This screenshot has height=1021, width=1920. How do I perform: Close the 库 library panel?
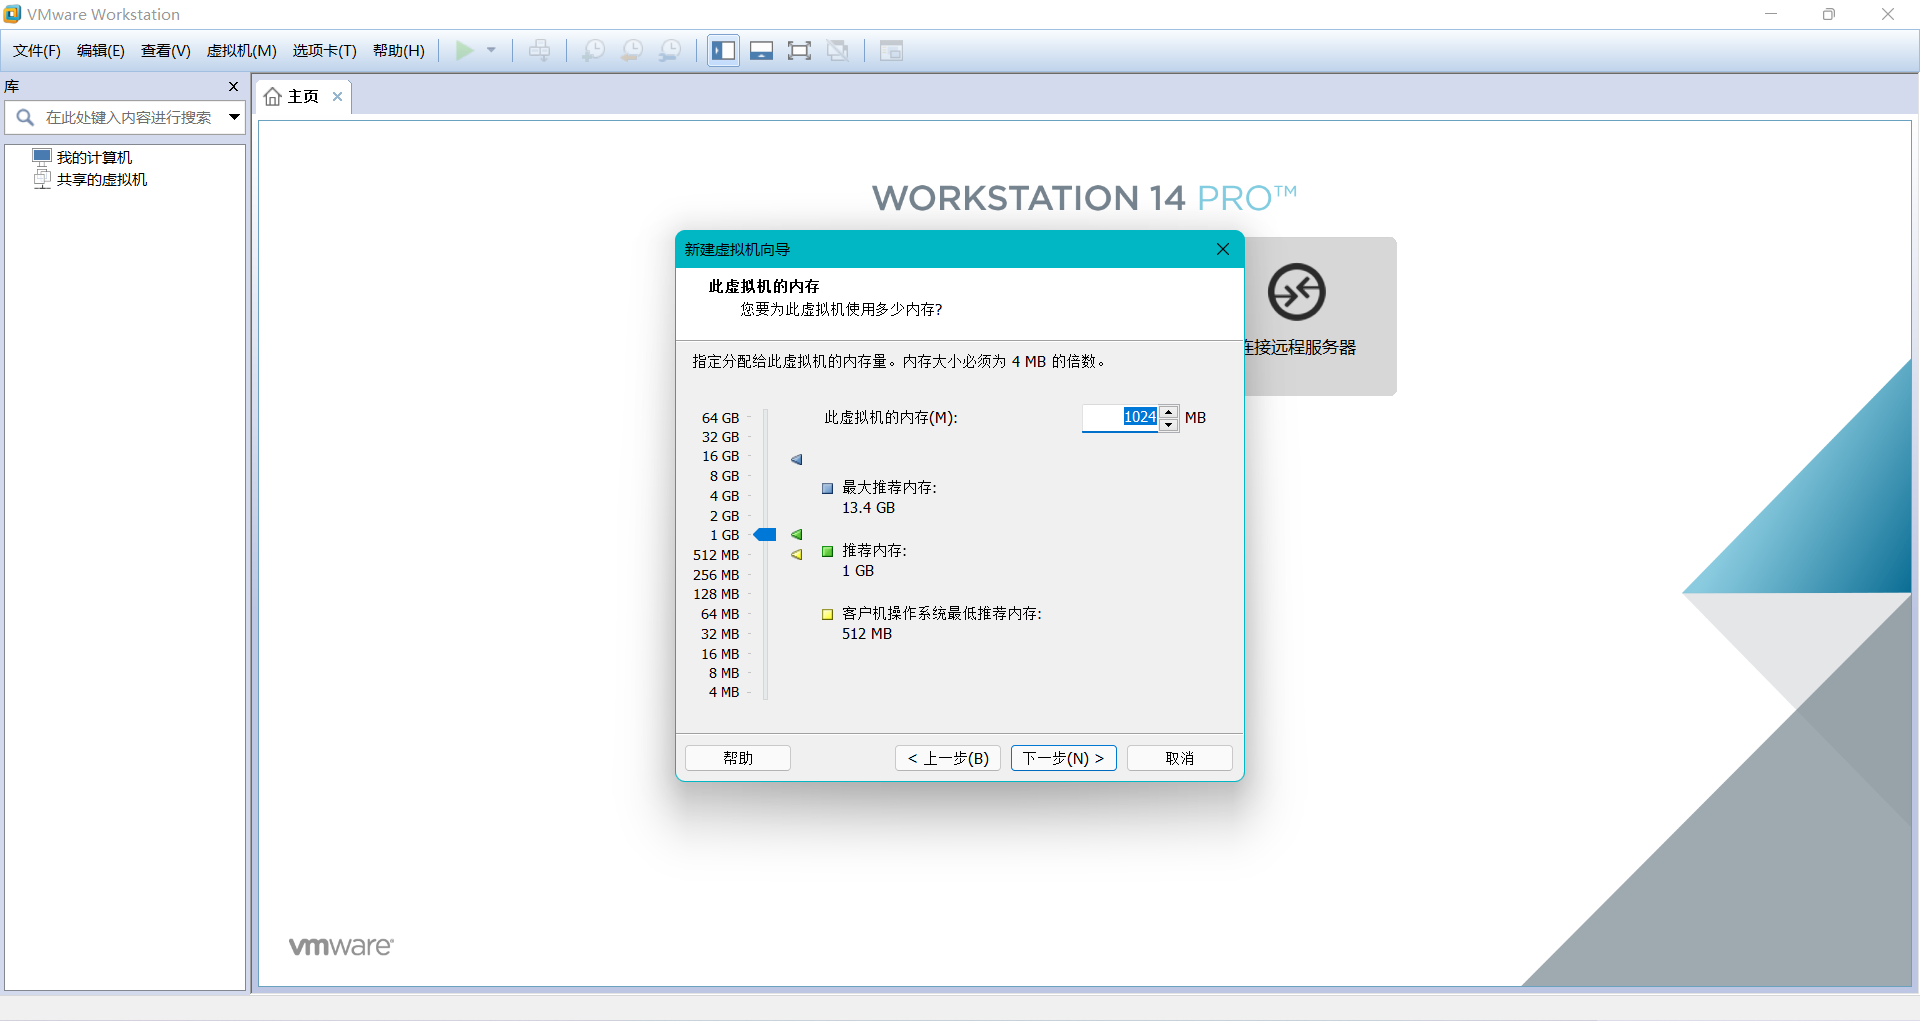pyautogui.click(x=233, y=87)
